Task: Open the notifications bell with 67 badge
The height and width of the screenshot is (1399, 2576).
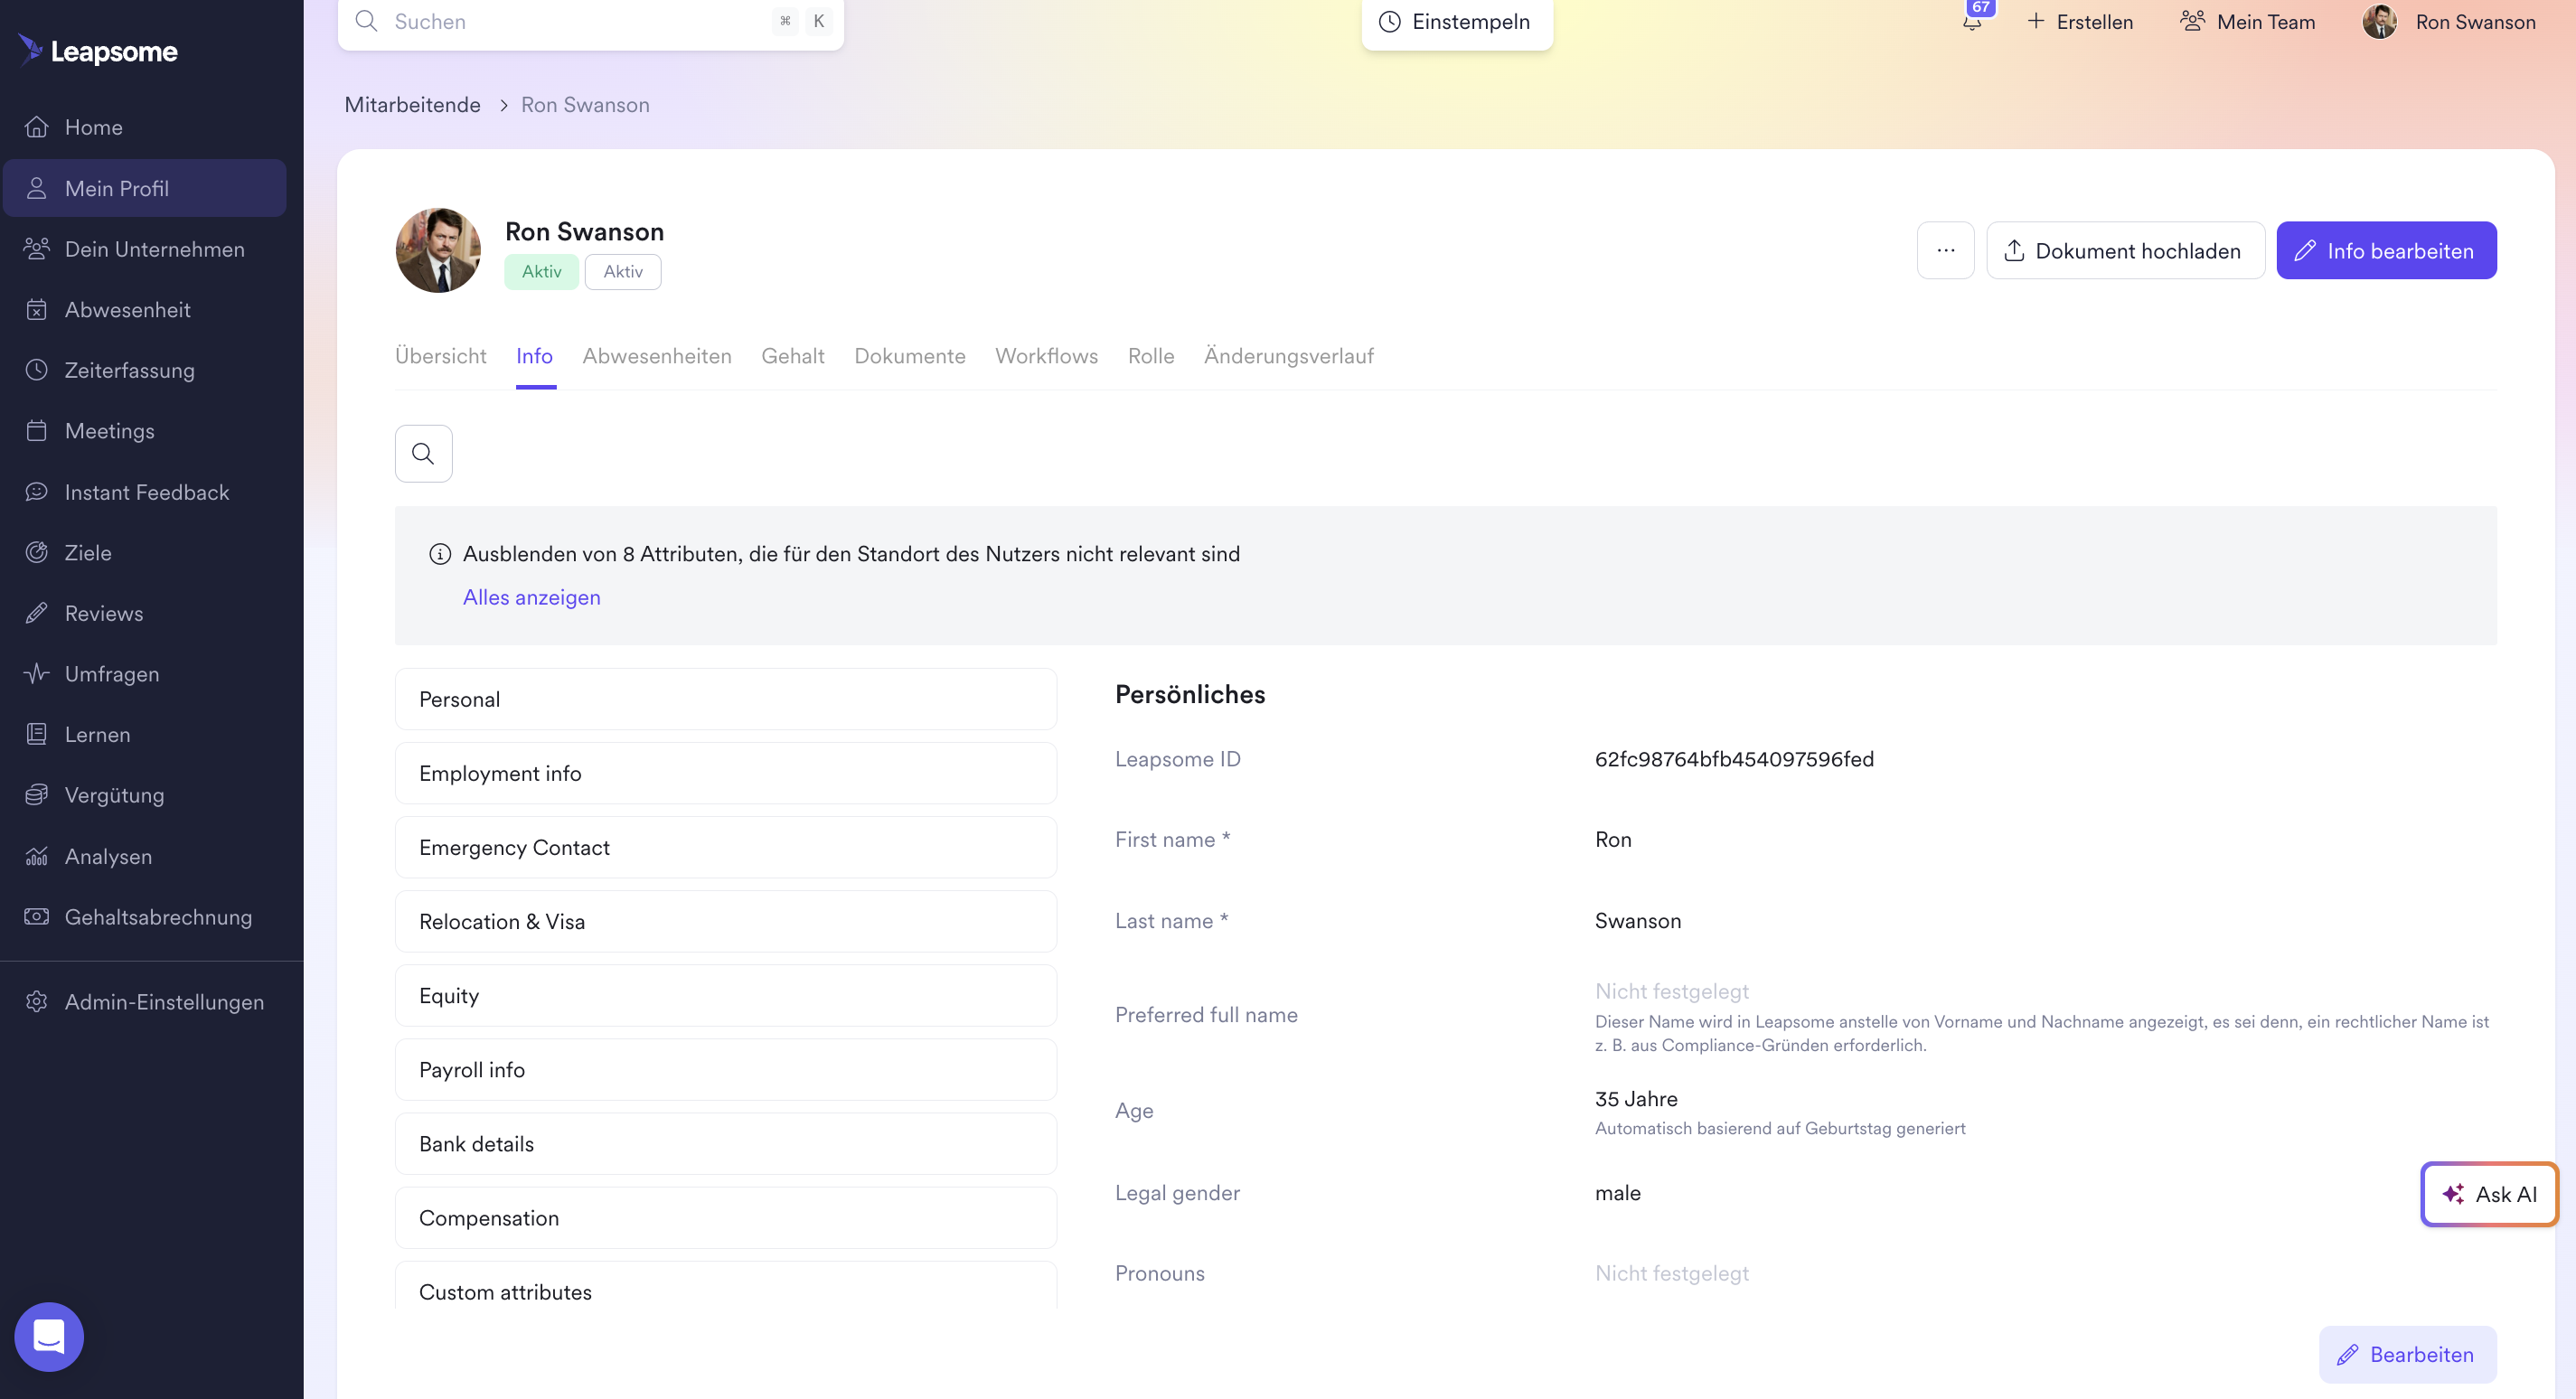Action: coord(1971,21)
